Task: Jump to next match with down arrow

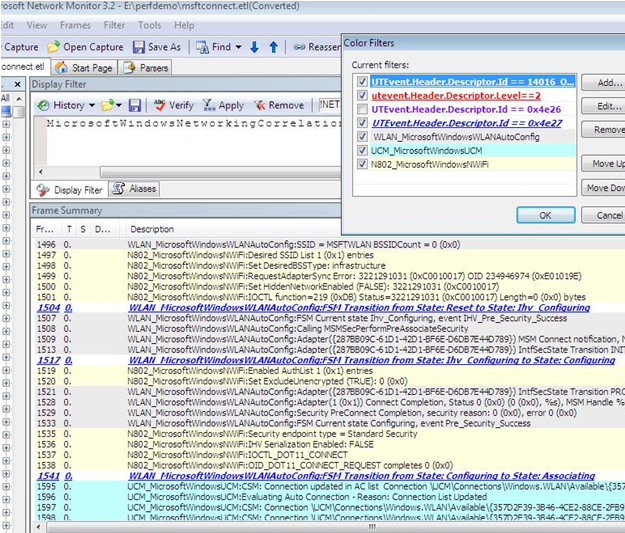Action: pos(254,47)
